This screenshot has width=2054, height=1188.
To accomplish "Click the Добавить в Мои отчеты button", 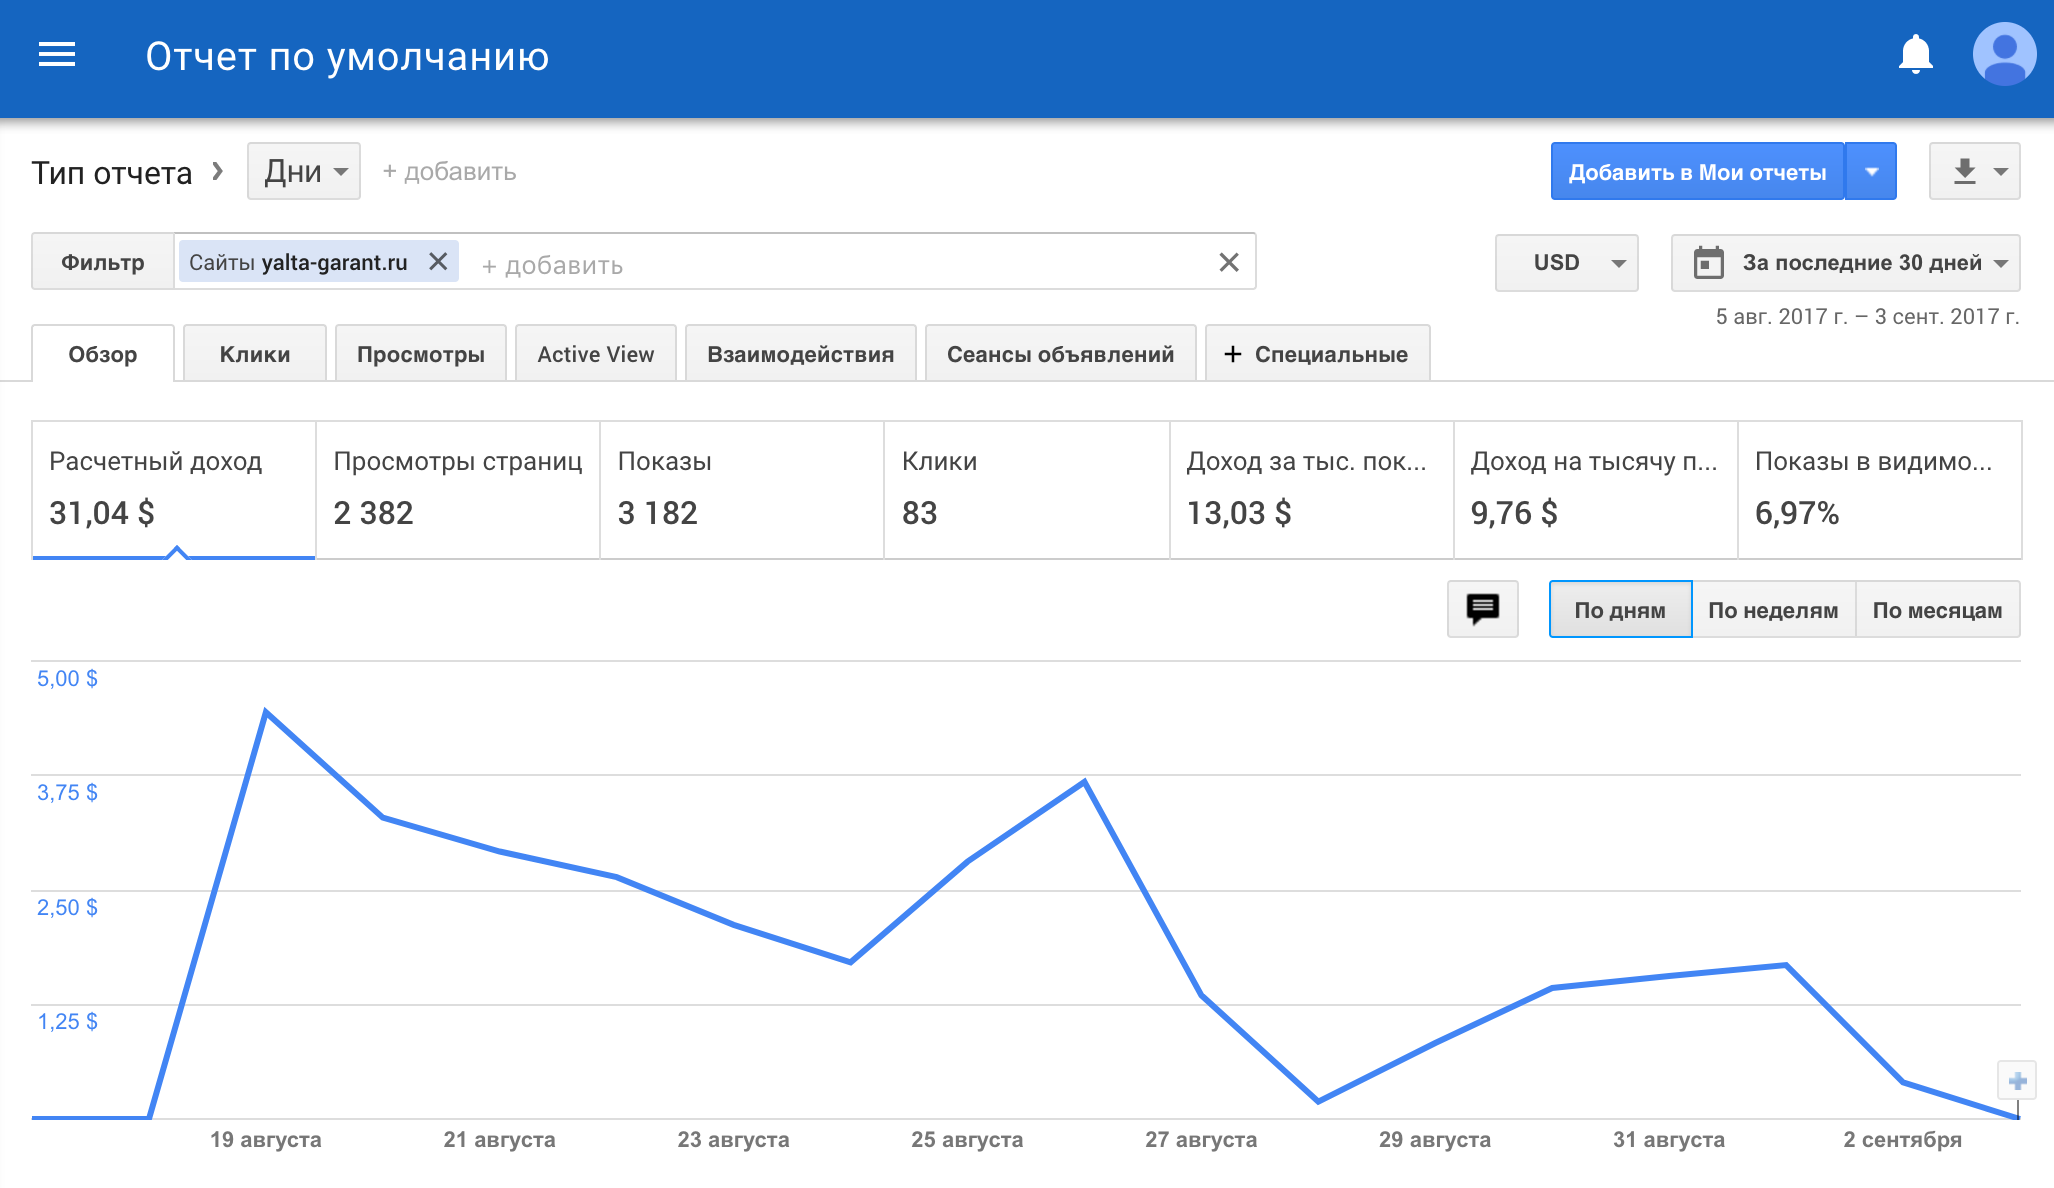I will pyautogui.click(x=1697, y=171).
